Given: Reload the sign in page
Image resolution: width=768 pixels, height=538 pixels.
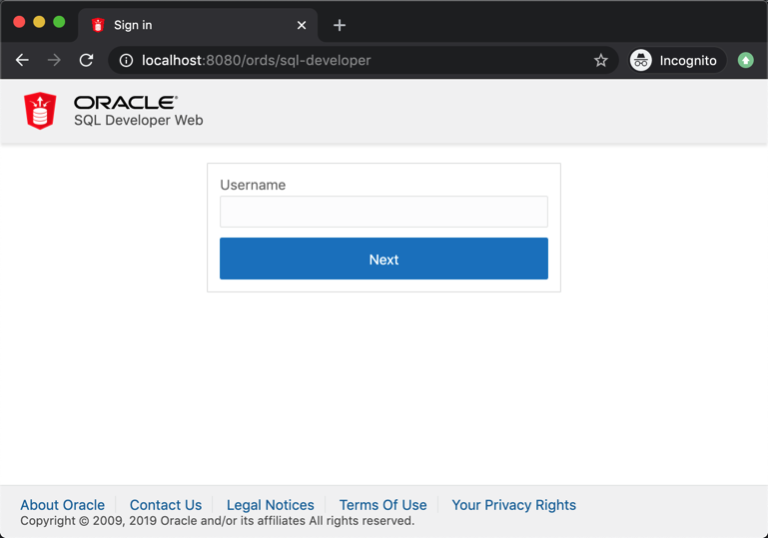Looking at the screenshot, I should [86, 60].
